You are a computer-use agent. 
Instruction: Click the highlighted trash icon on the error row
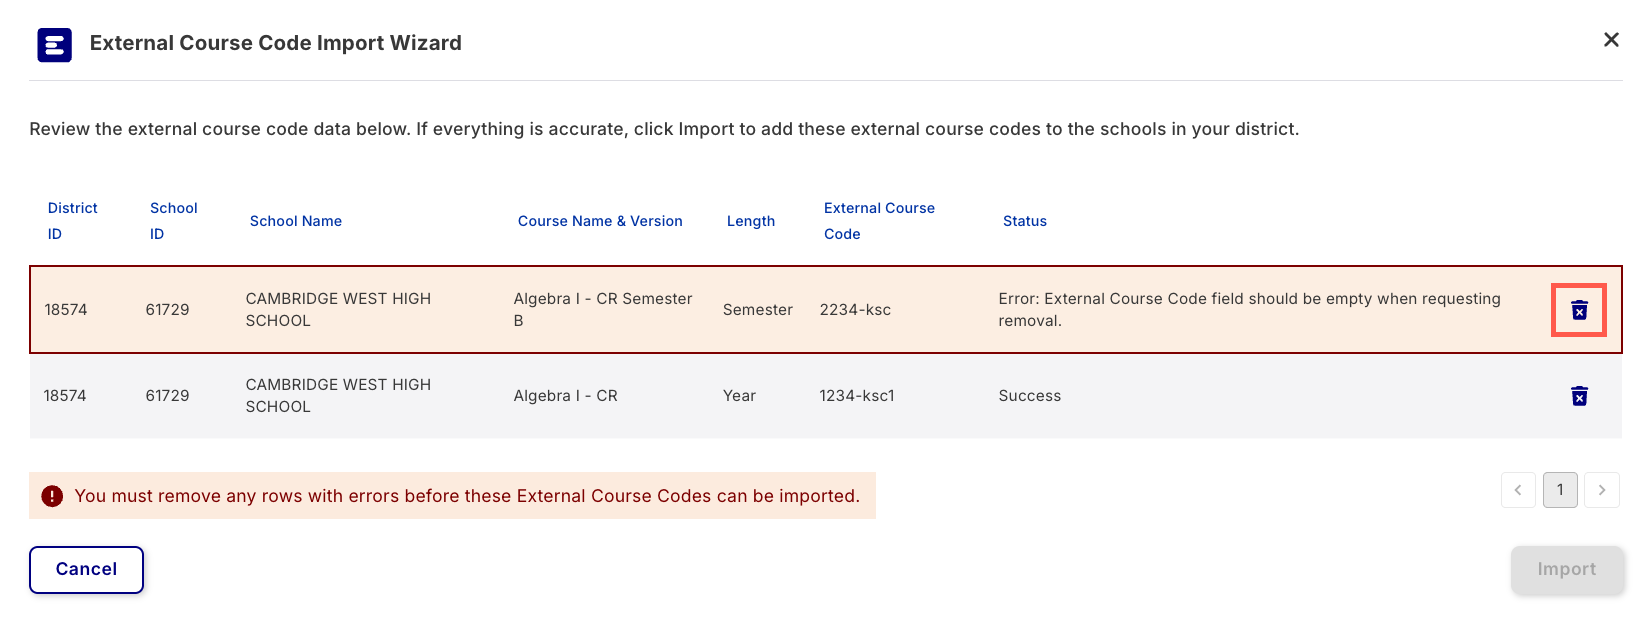[1579, 310]
